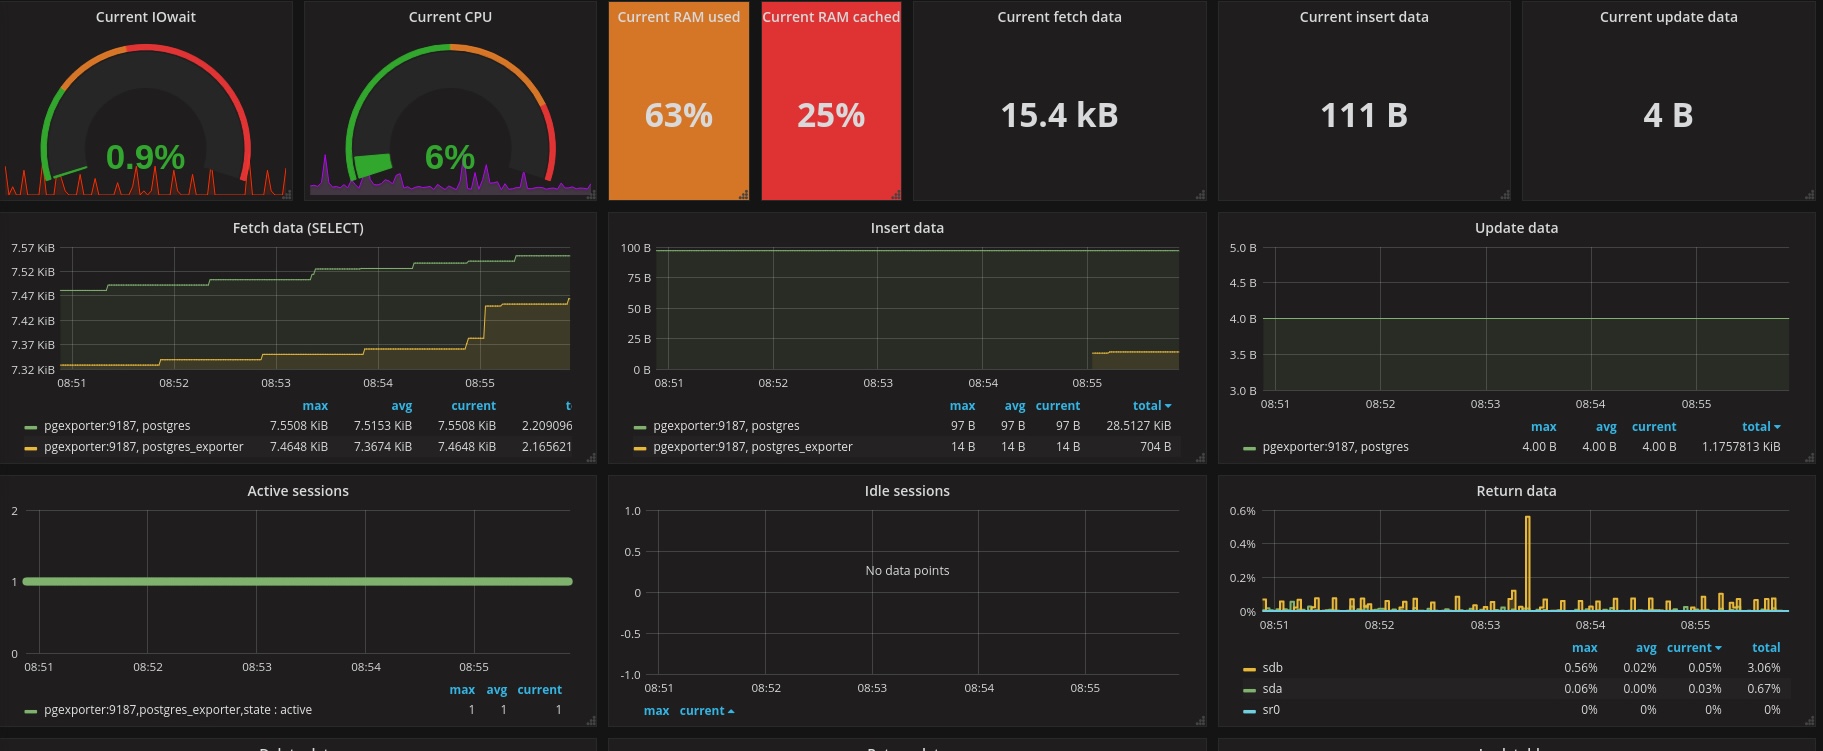Sort Update data legend by current
The image size is (1823, 751).
1654,427
